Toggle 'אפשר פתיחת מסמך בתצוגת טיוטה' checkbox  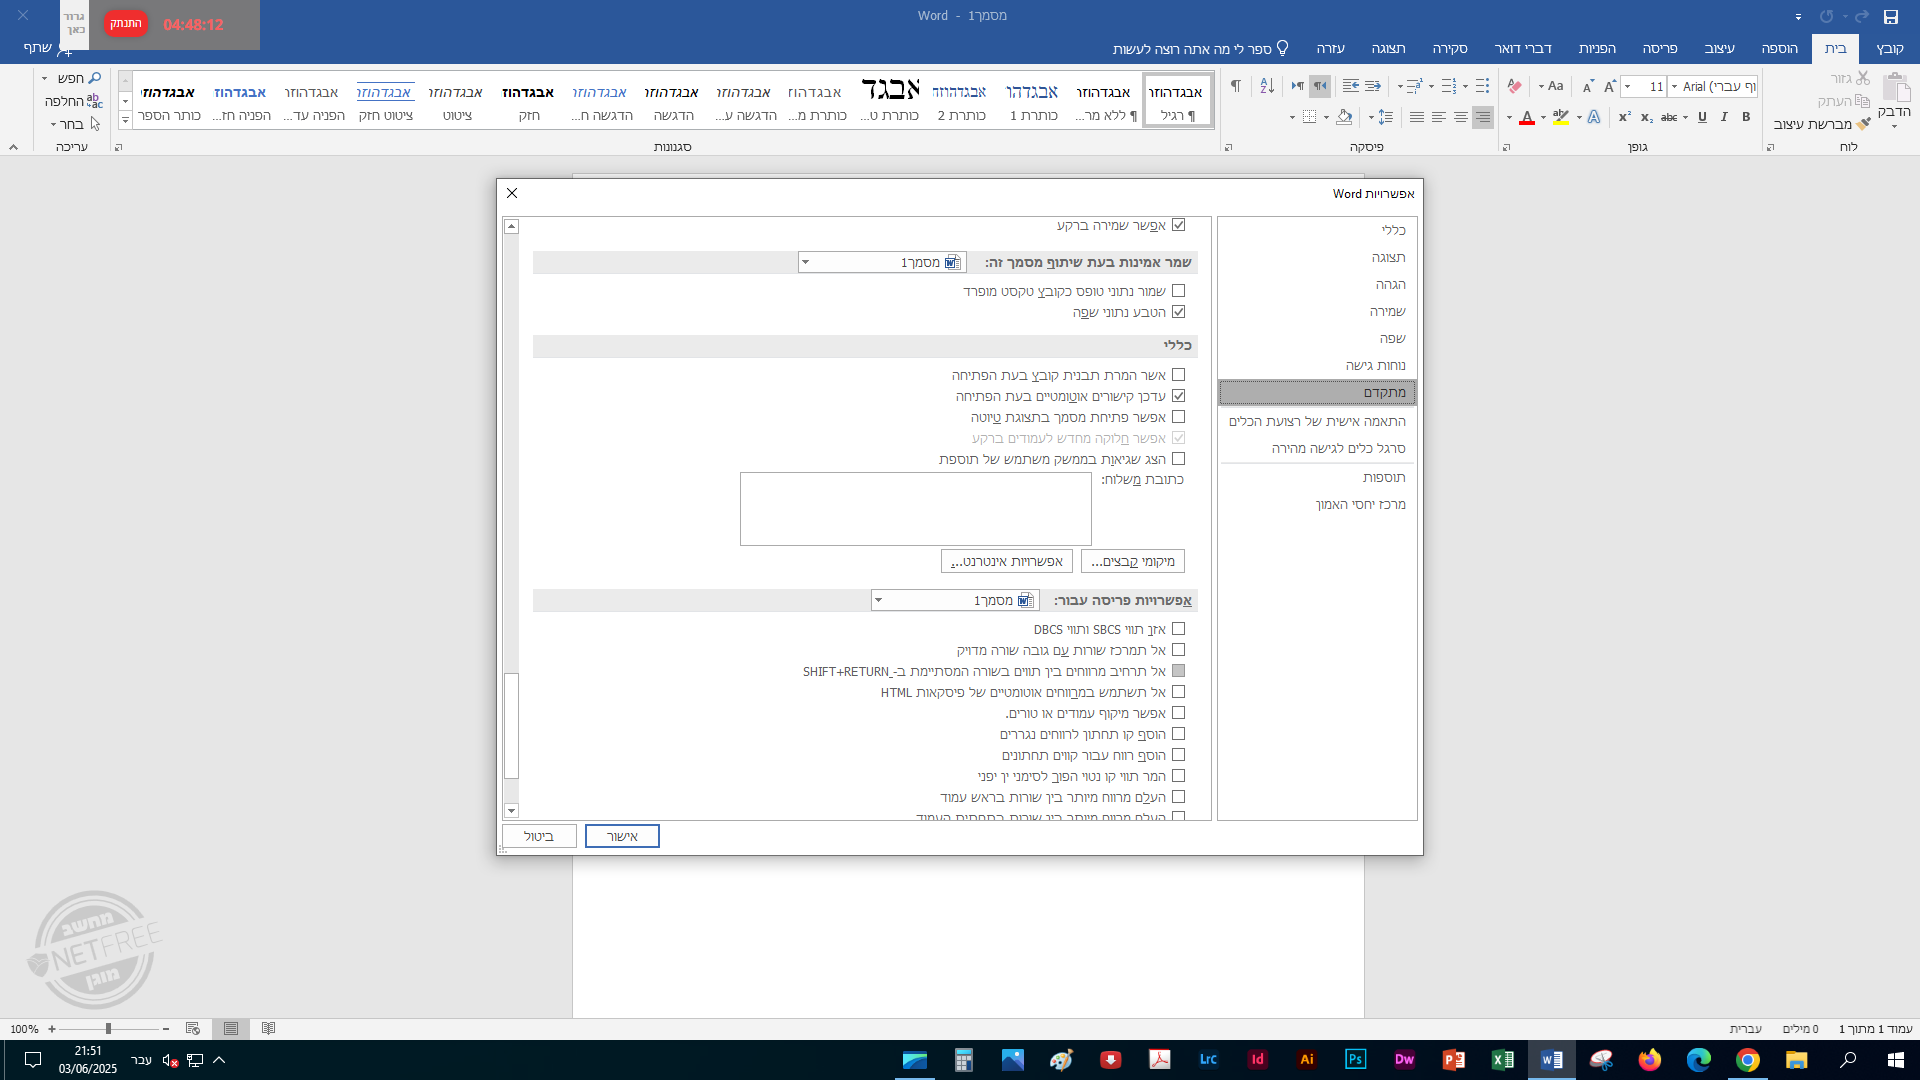tap(1179, 417)
